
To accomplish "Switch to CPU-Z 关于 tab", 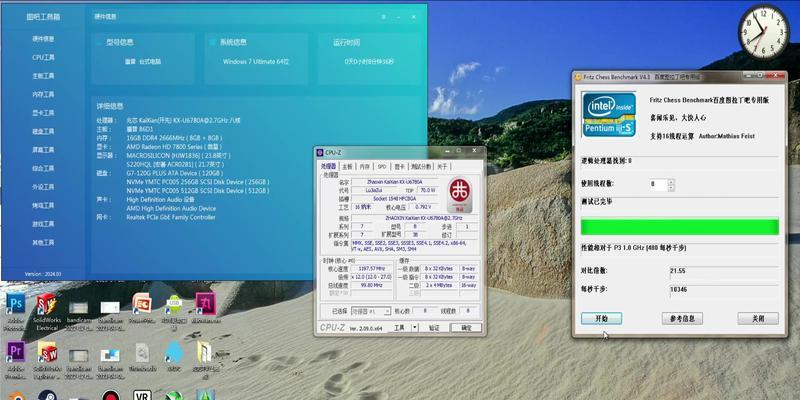I will (x=442, y=166).
